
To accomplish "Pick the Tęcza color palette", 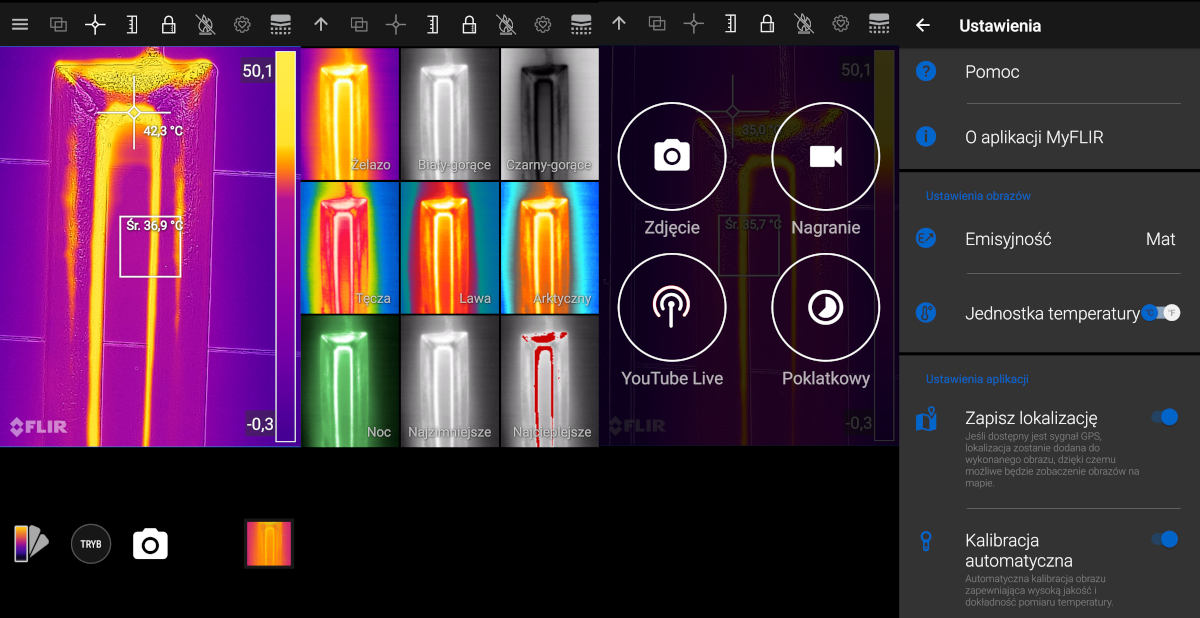I will pos(350,247).
